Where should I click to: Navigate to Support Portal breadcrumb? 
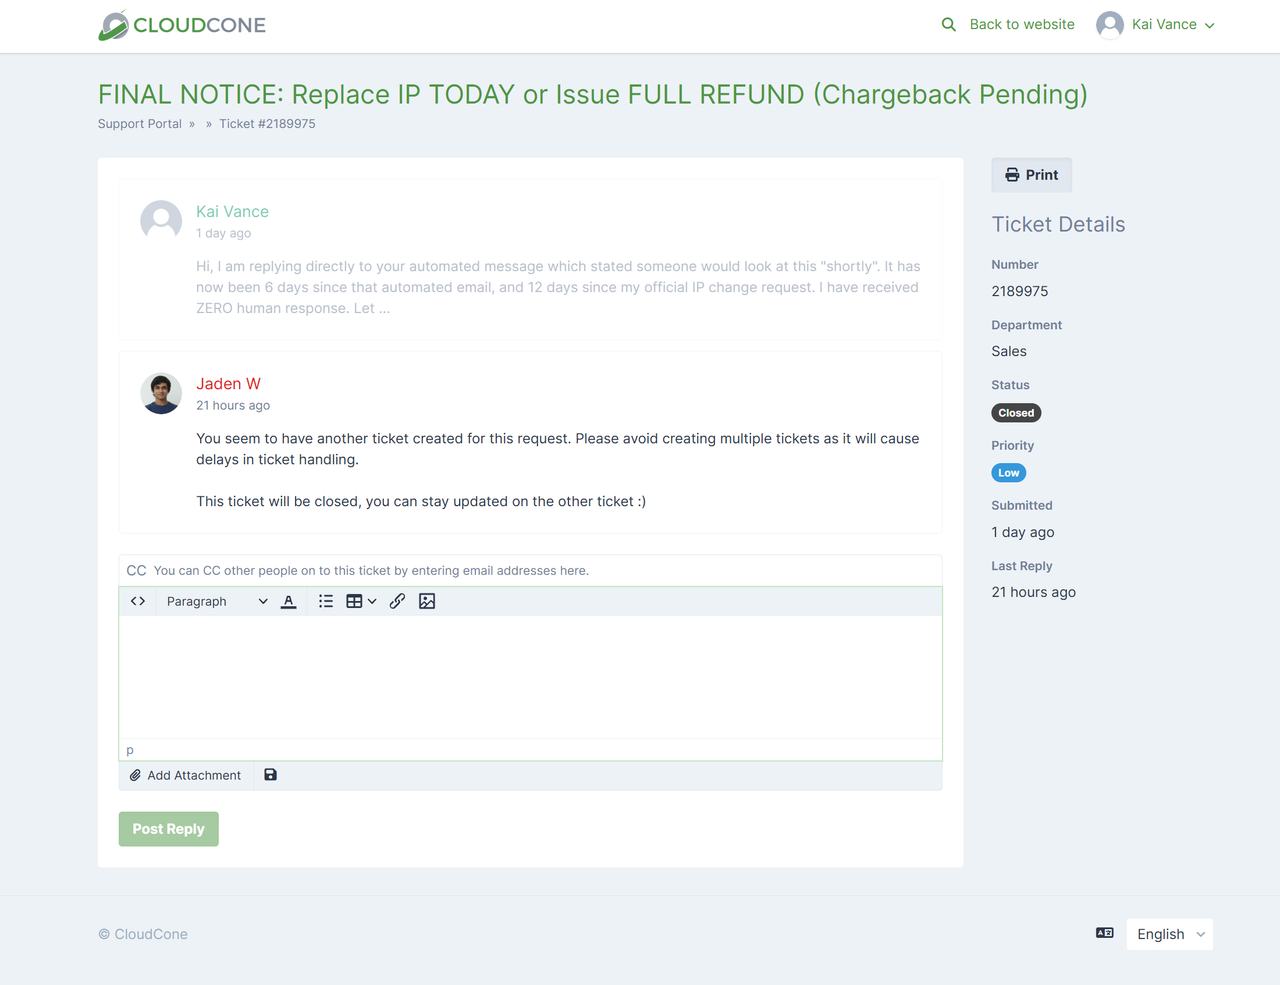[x=140, y=124]
